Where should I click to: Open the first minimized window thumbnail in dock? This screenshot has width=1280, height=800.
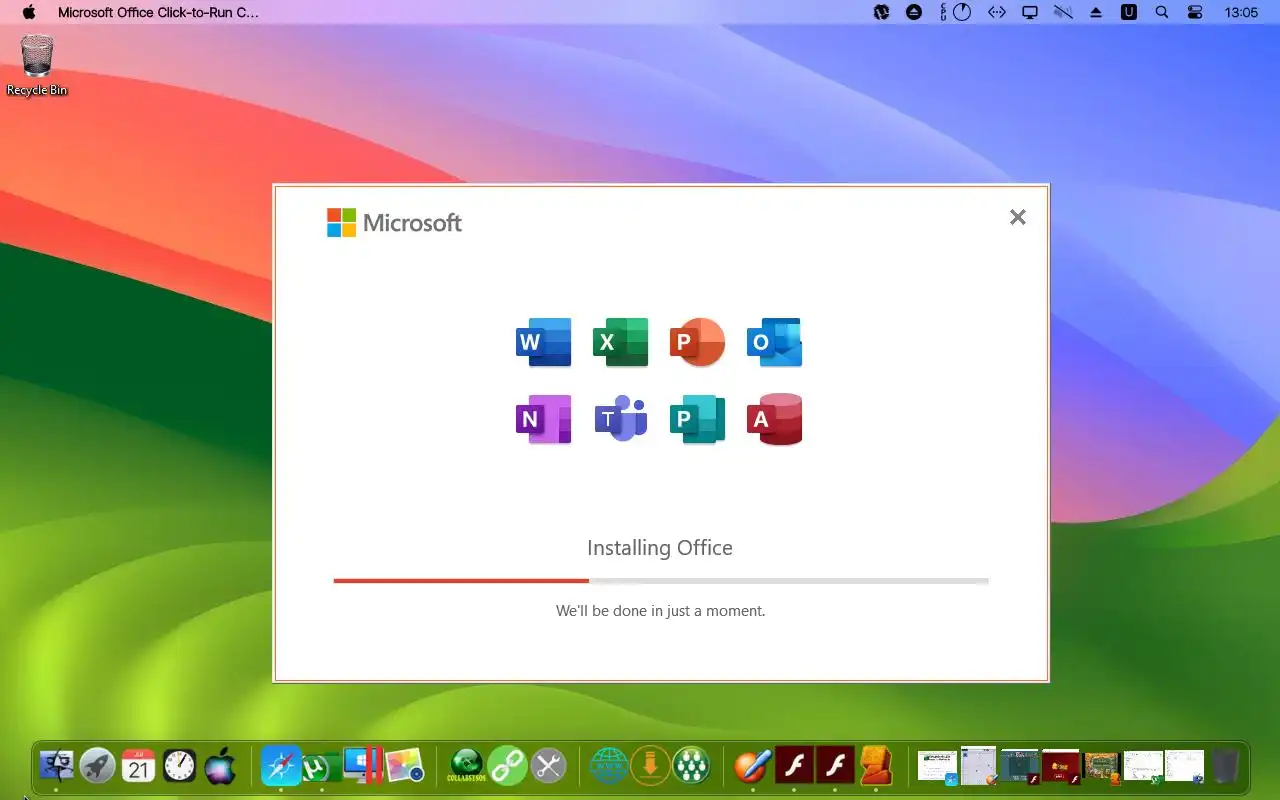click(938, 767)
